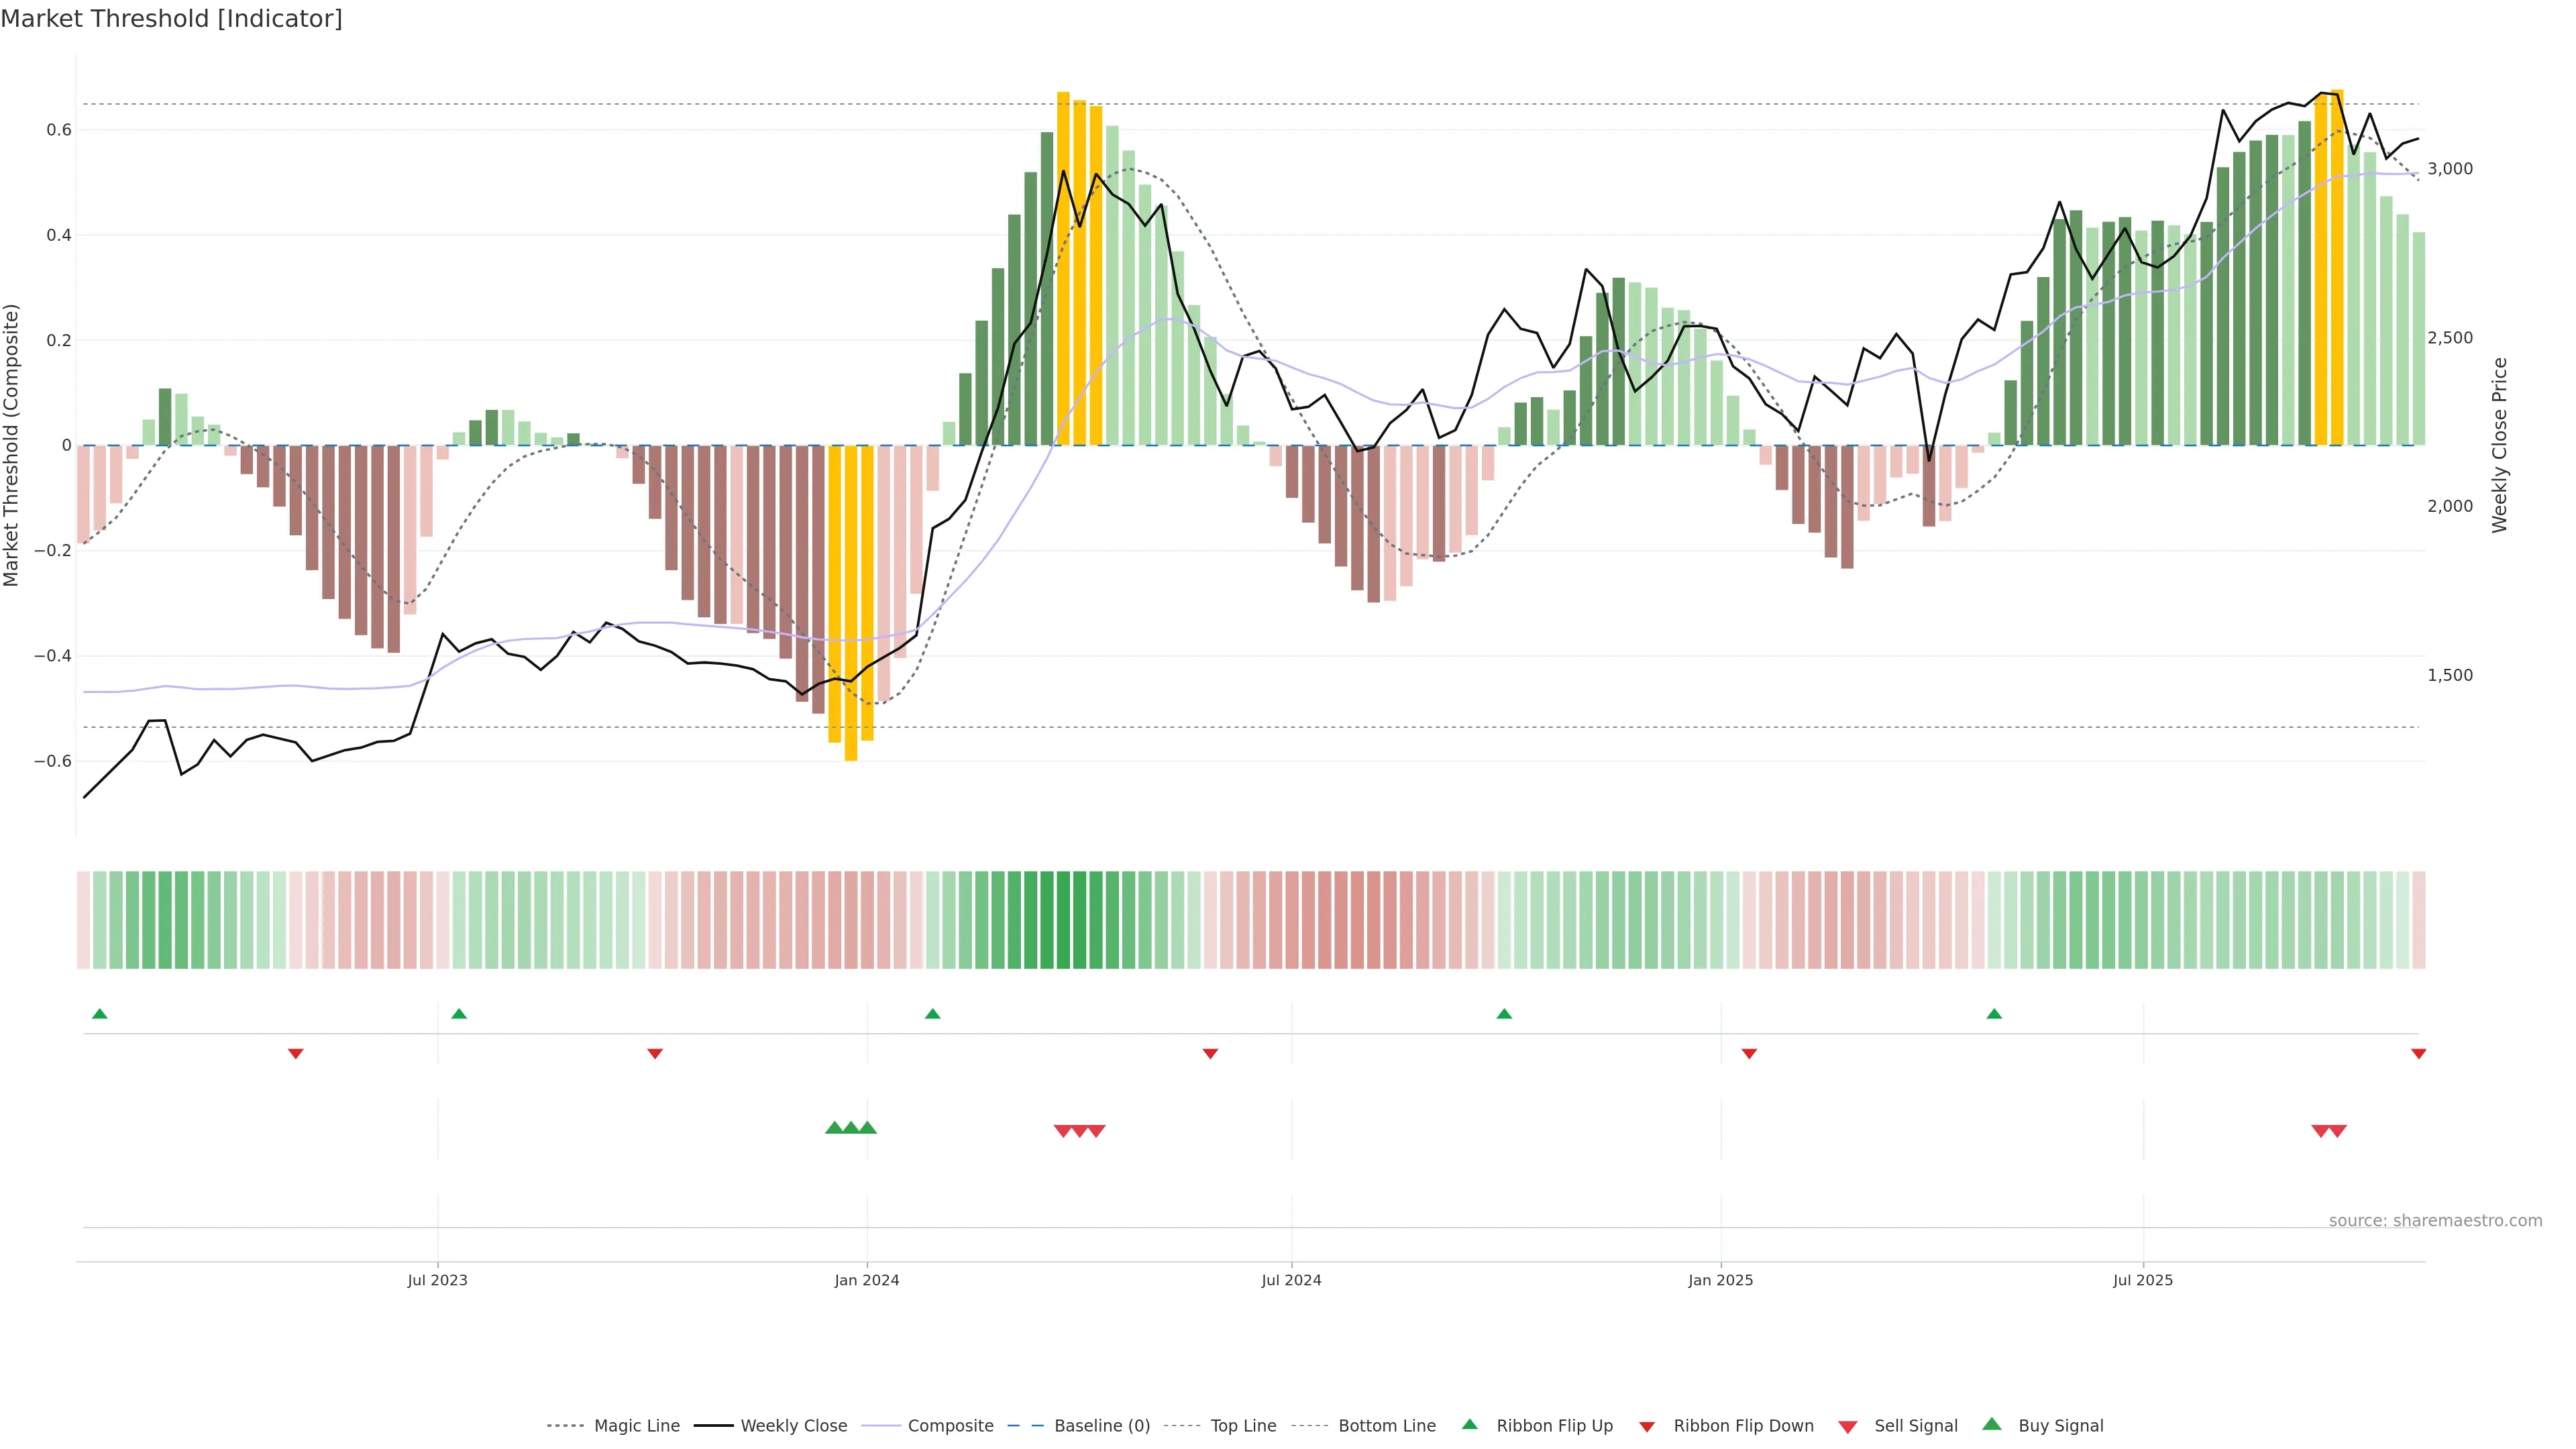Click the rightmost red Ribbon Flip Down marker
The height and width of the screenshot is (1449, 2576).
(2418, 1054)
